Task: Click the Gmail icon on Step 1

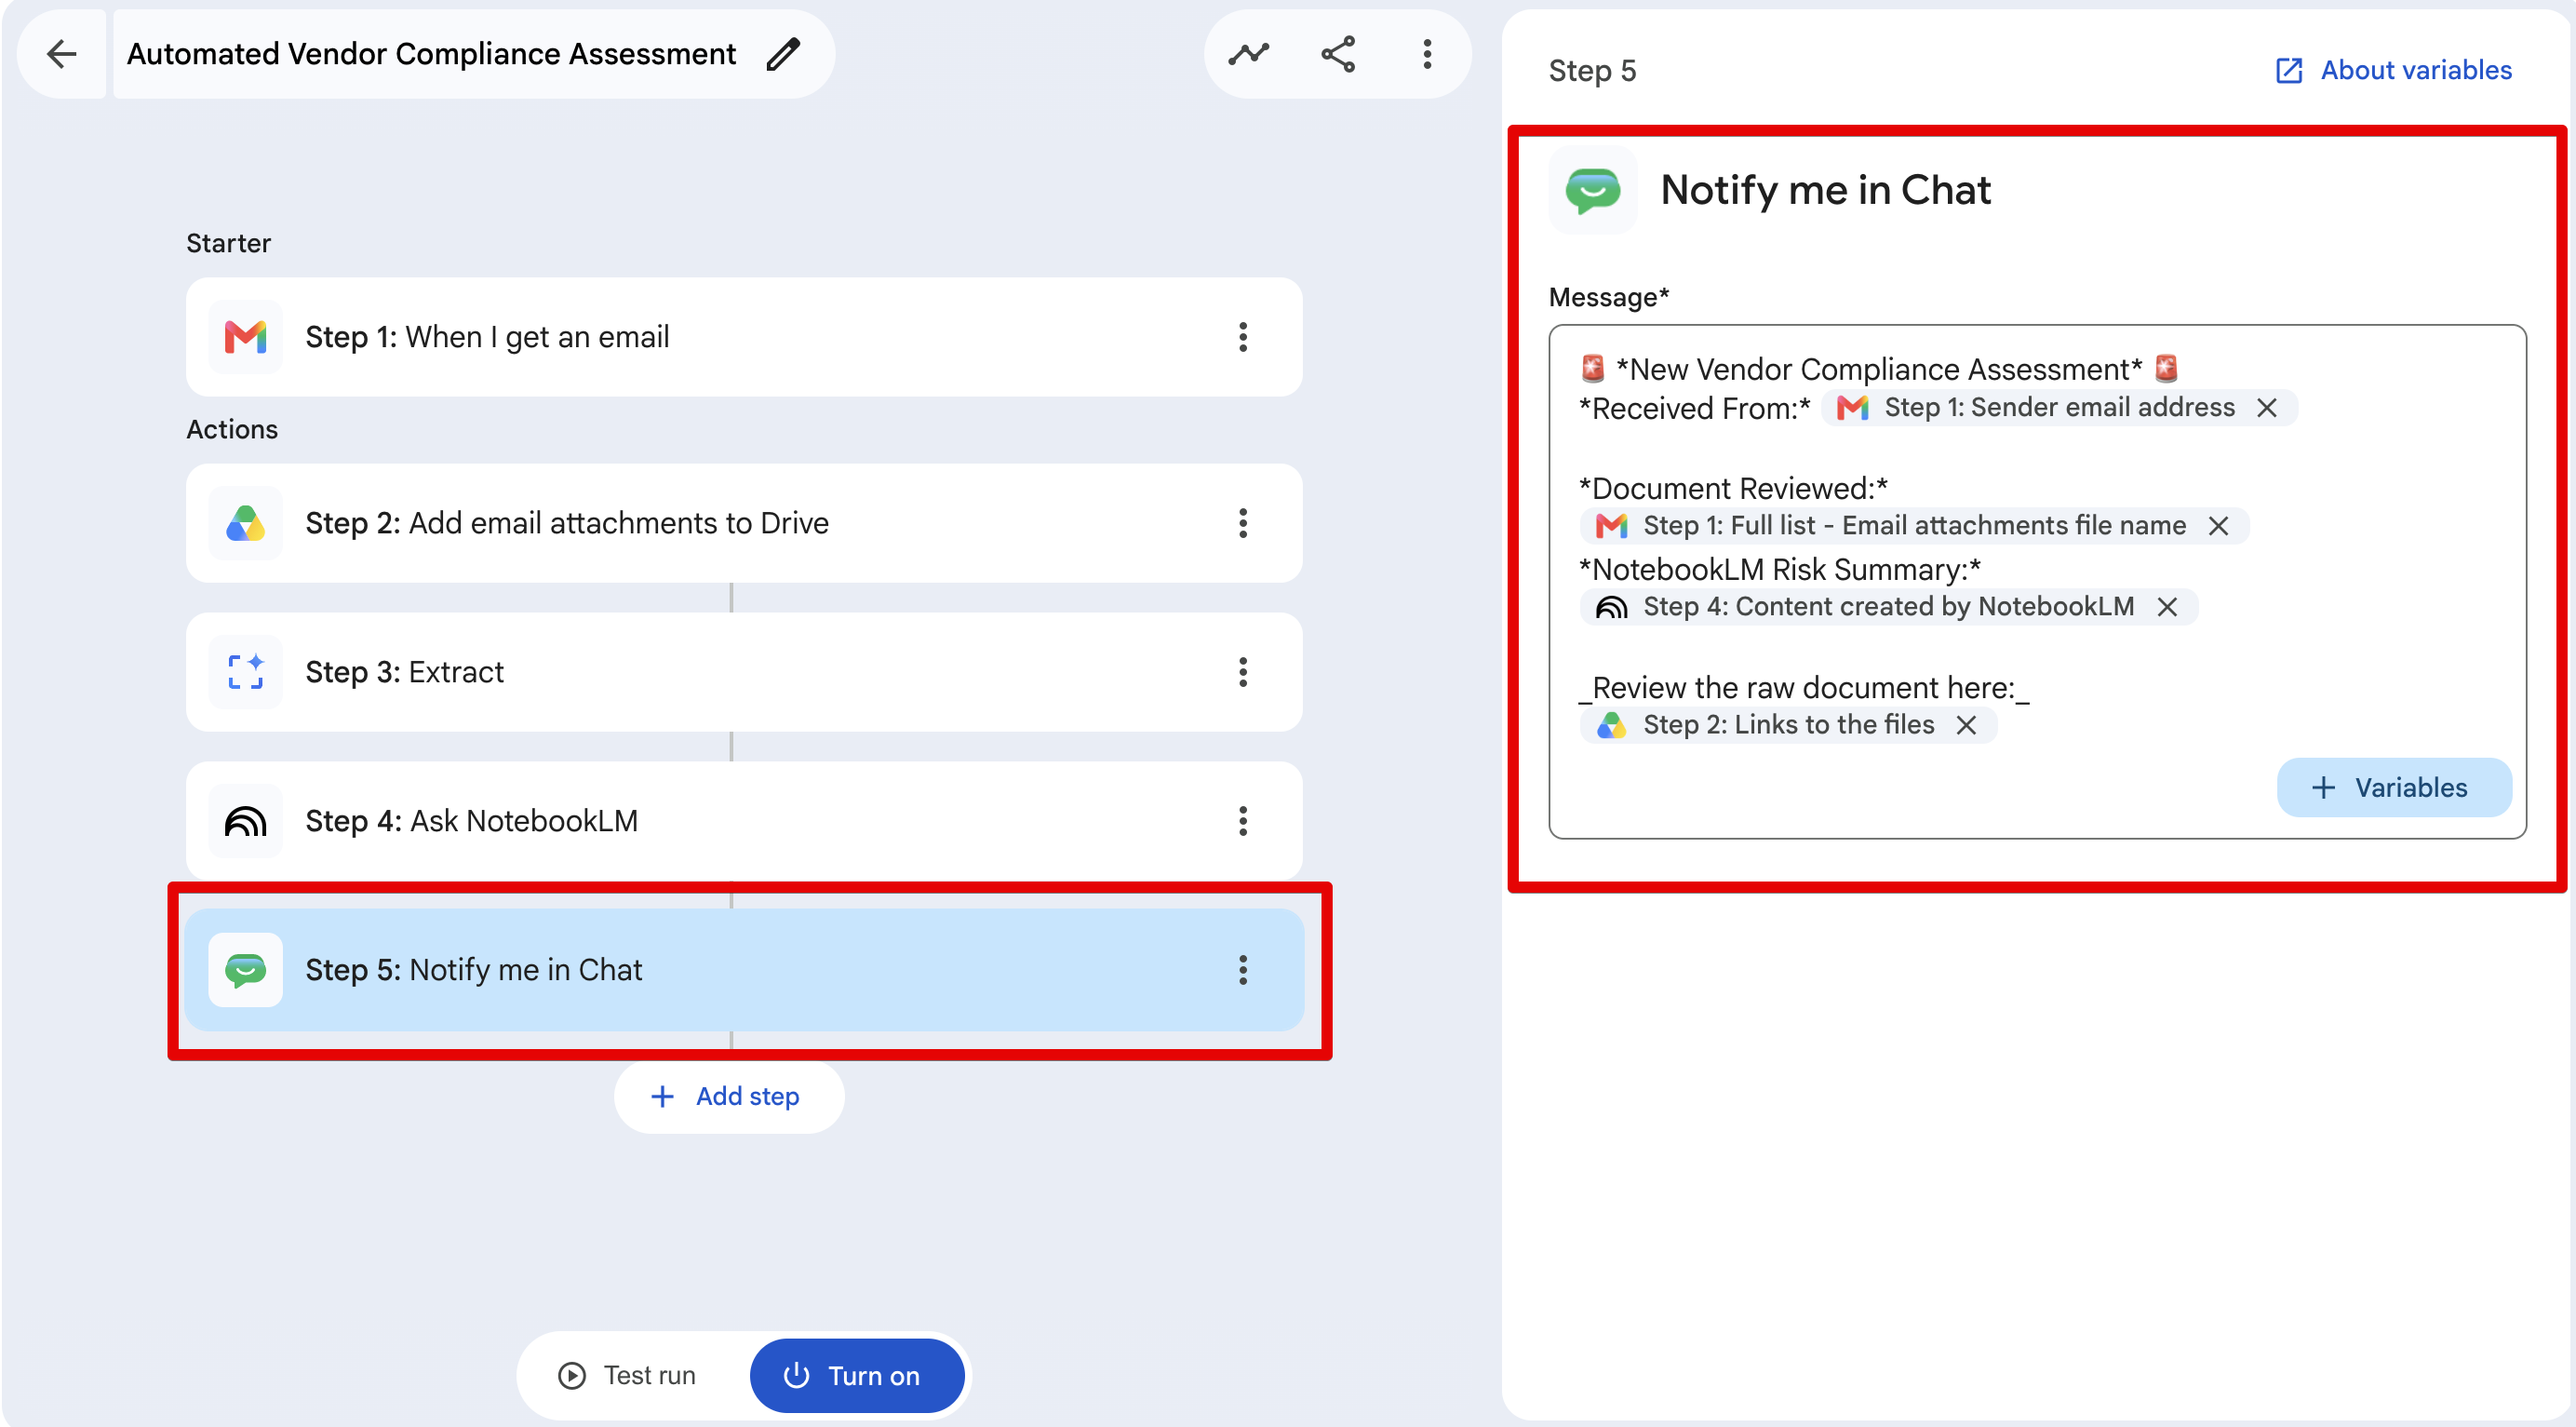Action: click(245, 337)
